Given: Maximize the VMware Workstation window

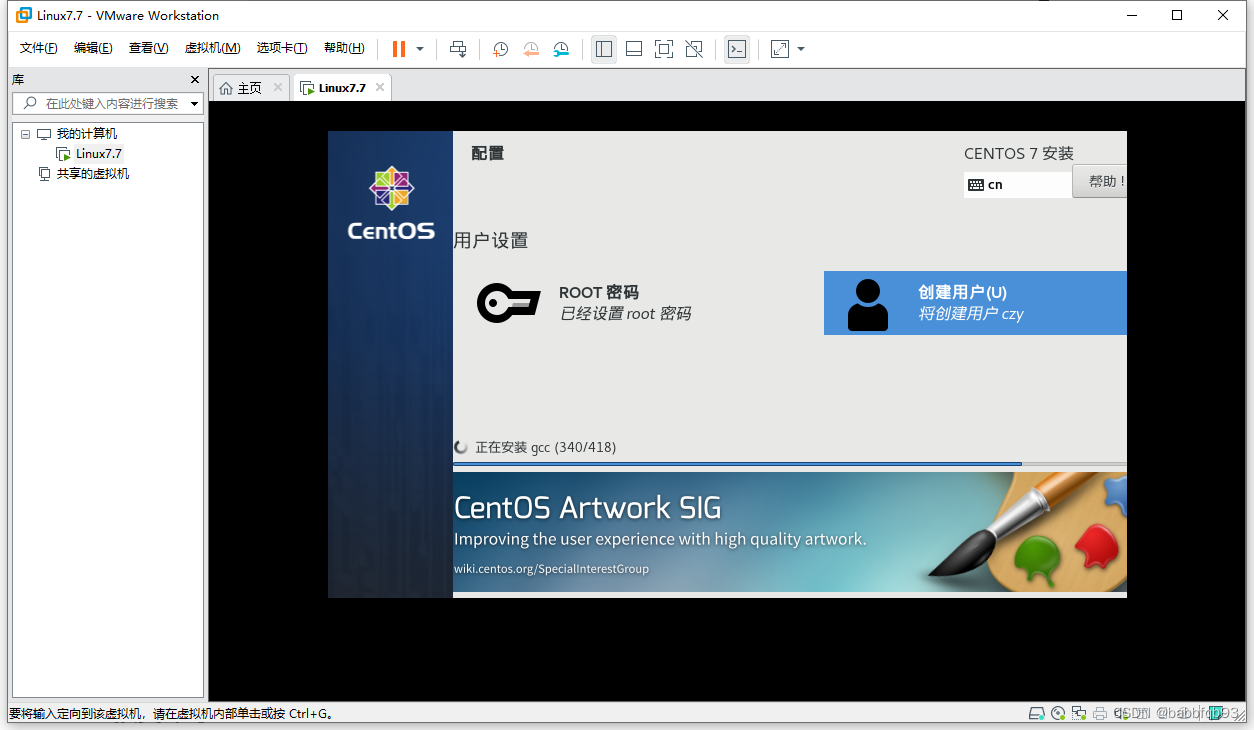Looking at the screenshot, I should 1177,15.
